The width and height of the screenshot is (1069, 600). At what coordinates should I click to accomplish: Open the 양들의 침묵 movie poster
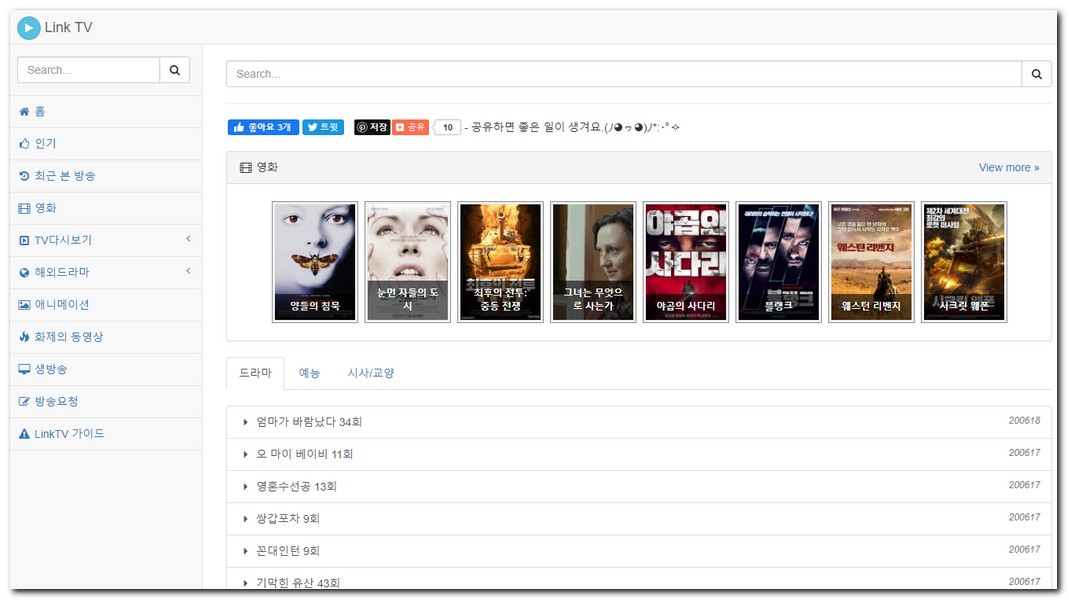(315, 262)
